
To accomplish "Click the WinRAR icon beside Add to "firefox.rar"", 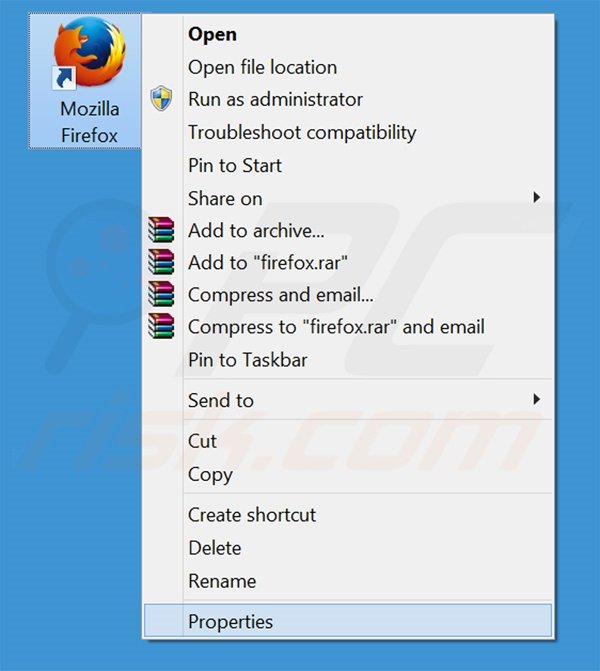I will 161,263.
